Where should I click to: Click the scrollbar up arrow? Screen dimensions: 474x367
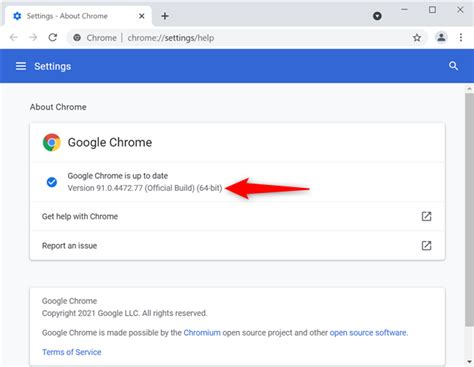tap(469, 89)
